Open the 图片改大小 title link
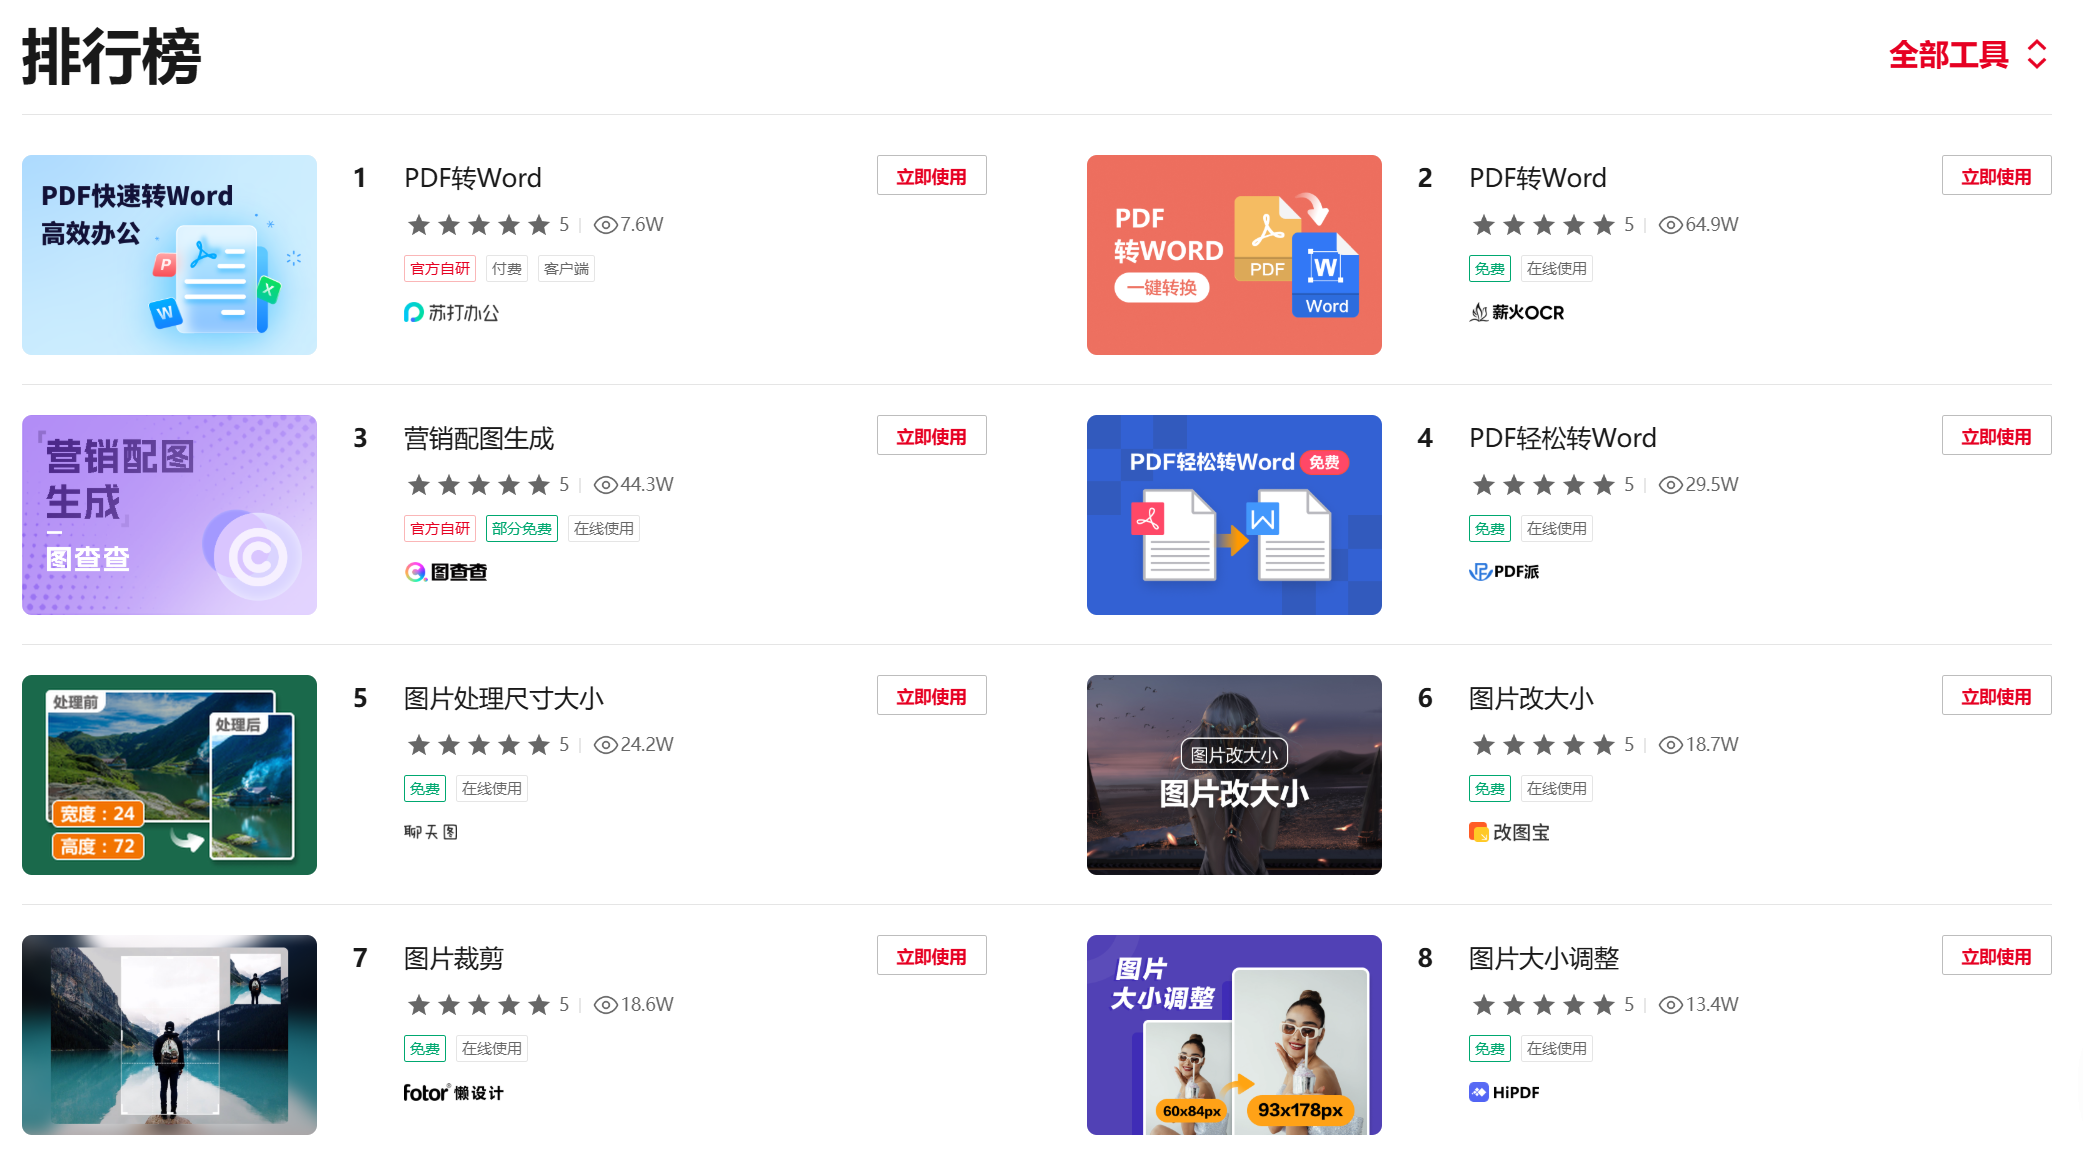This screenshot has height=1161, width=2083. pyautogui.click(x=1531, y=698)
